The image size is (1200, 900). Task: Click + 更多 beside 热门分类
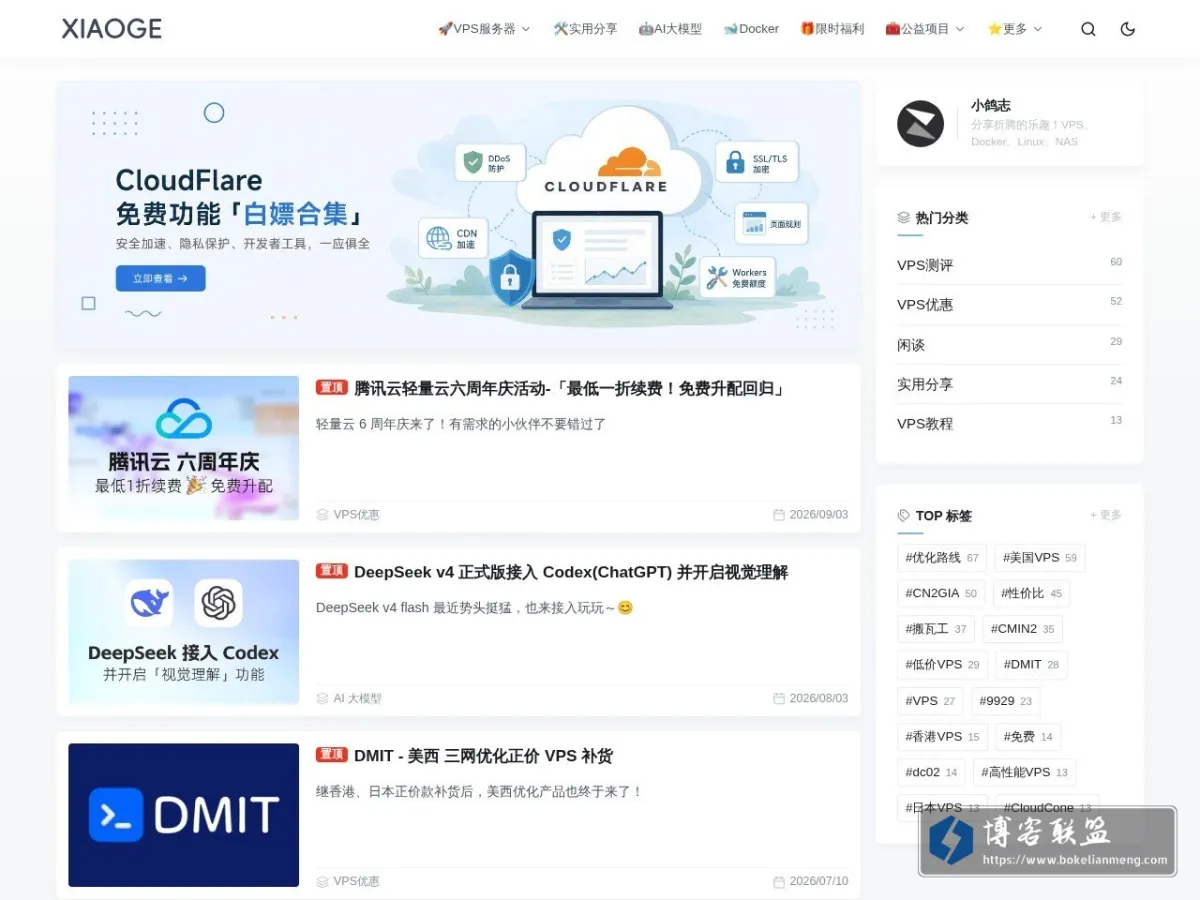[1106, 217]
